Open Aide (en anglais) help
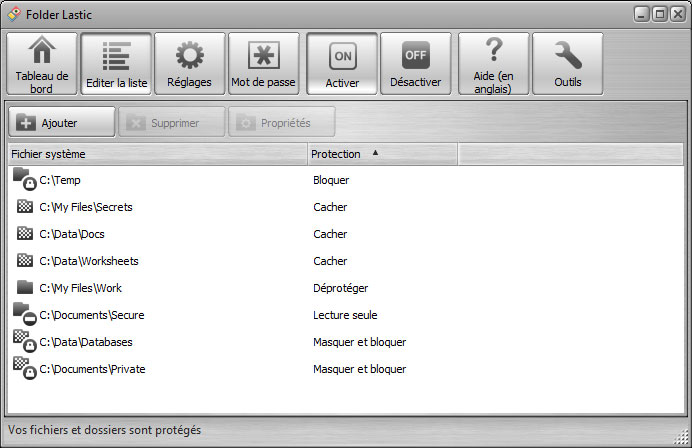 click(493, 64)
